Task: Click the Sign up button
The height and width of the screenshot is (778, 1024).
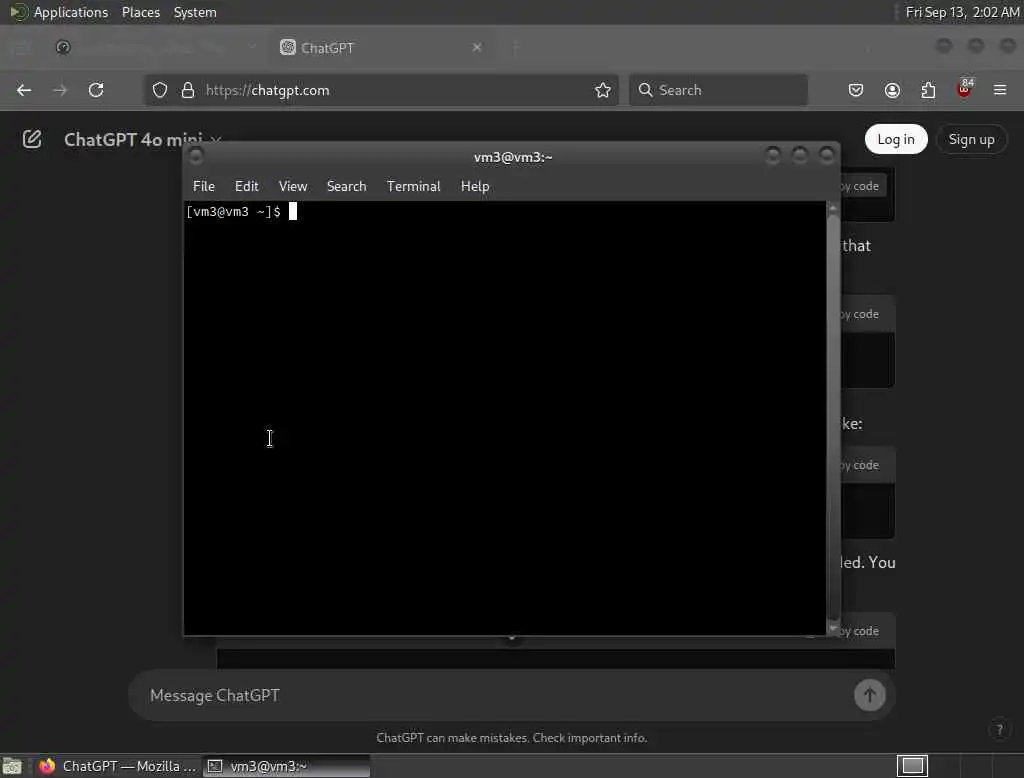Action: point(971,139)
